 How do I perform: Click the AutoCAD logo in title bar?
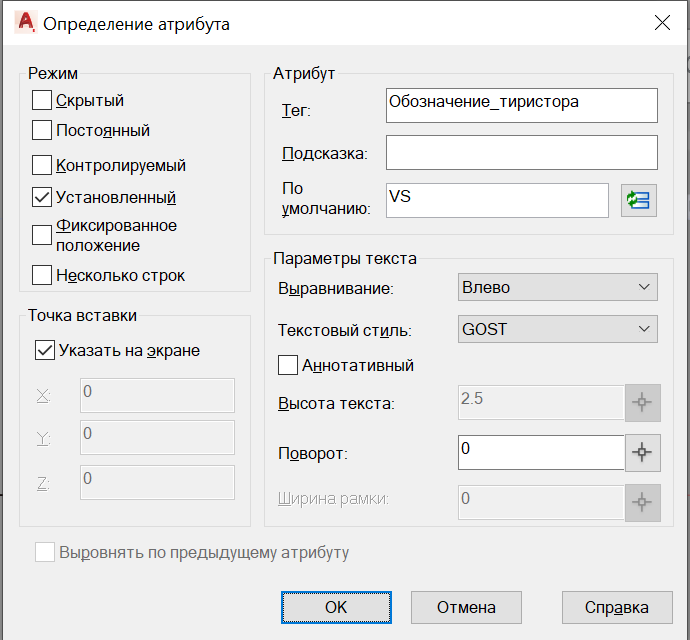(26, 22)
